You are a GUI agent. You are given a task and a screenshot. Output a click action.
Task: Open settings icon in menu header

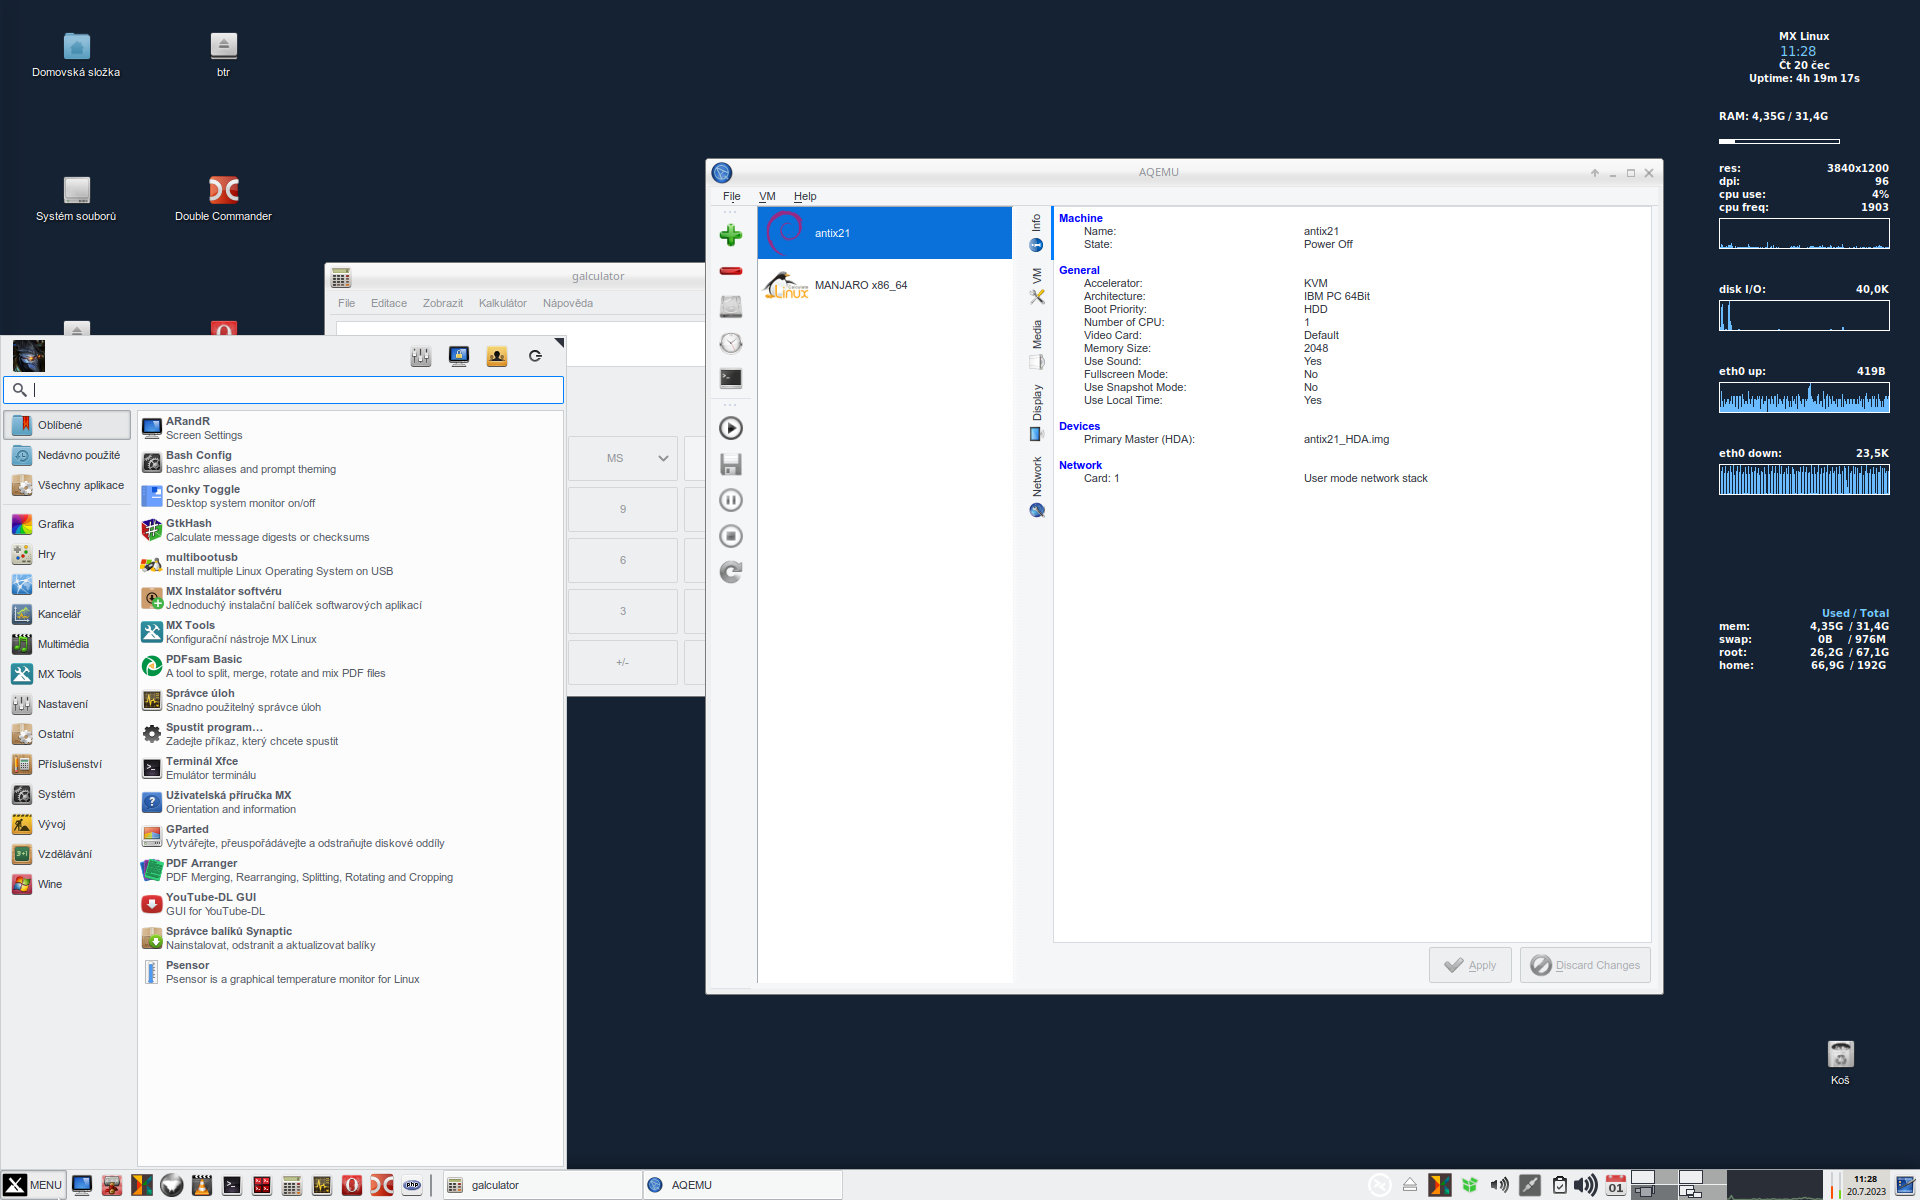coord(421,356)
